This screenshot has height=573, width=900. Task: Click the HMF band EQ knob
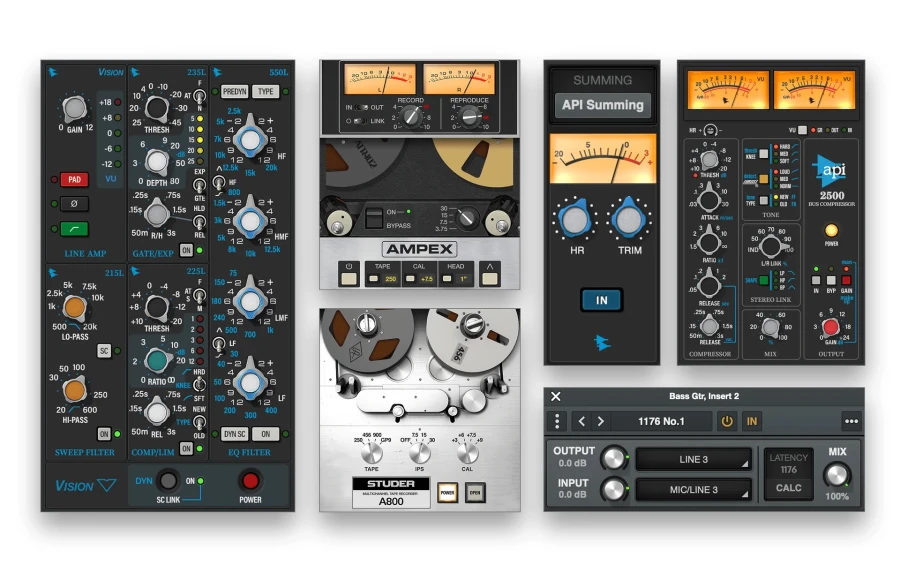(x=250, y=220)
